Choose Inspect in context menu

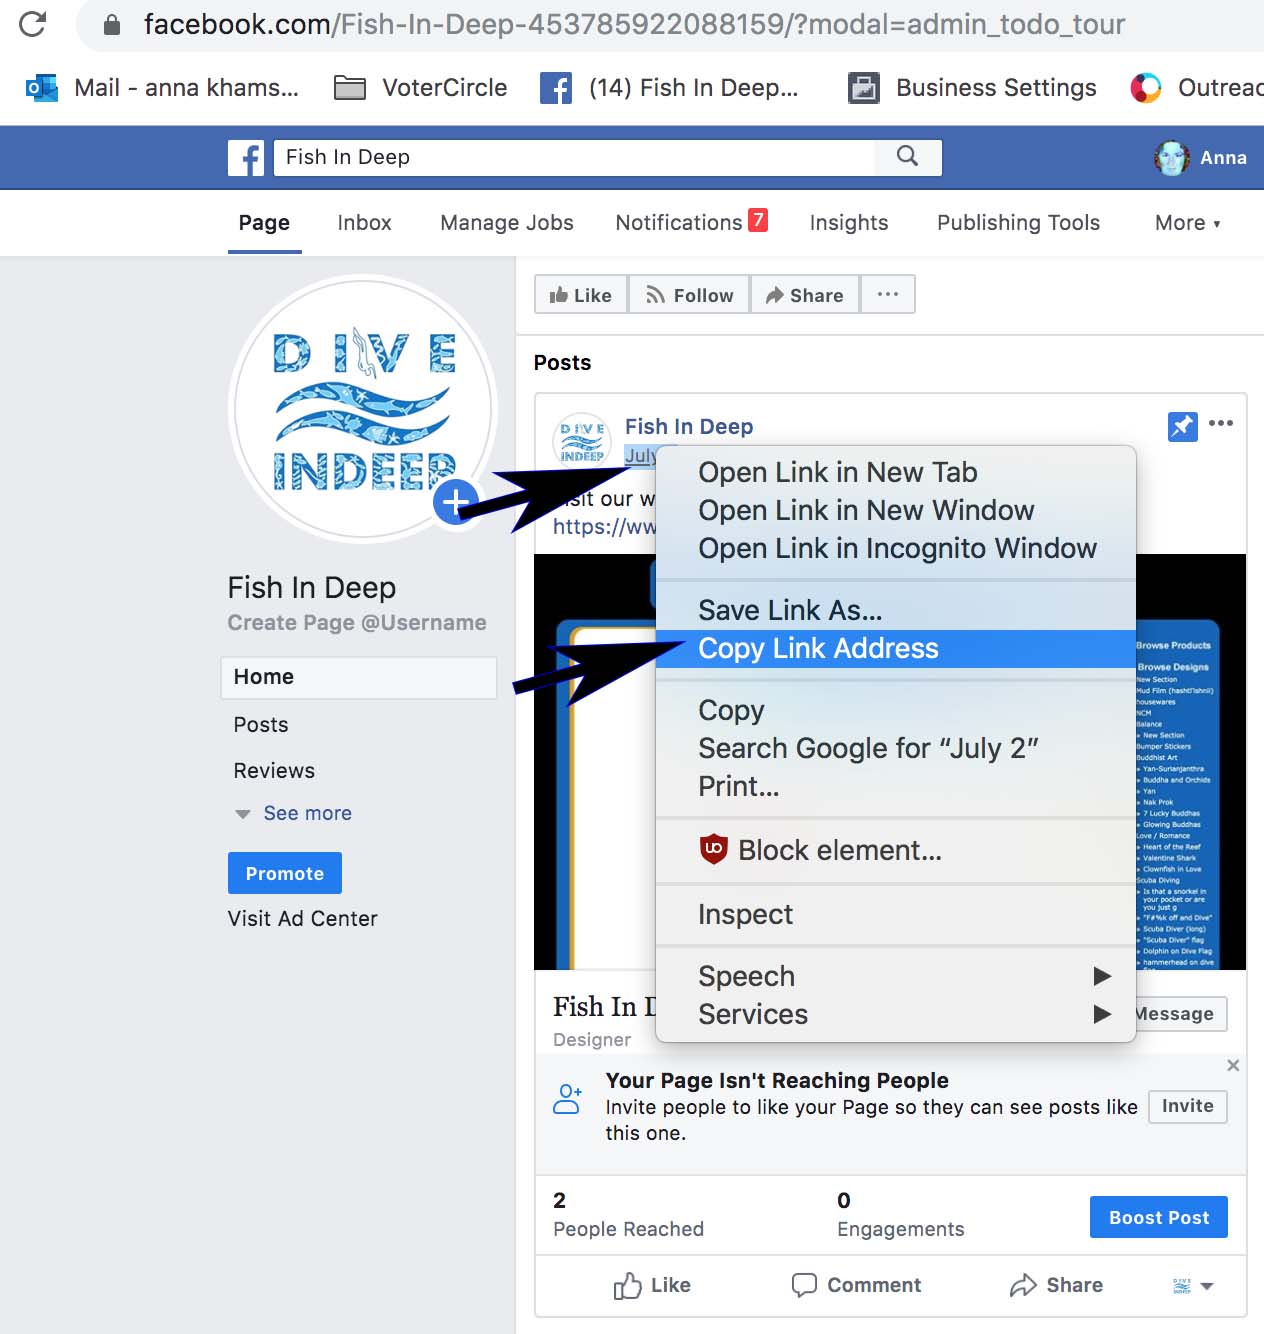point(895,914)
